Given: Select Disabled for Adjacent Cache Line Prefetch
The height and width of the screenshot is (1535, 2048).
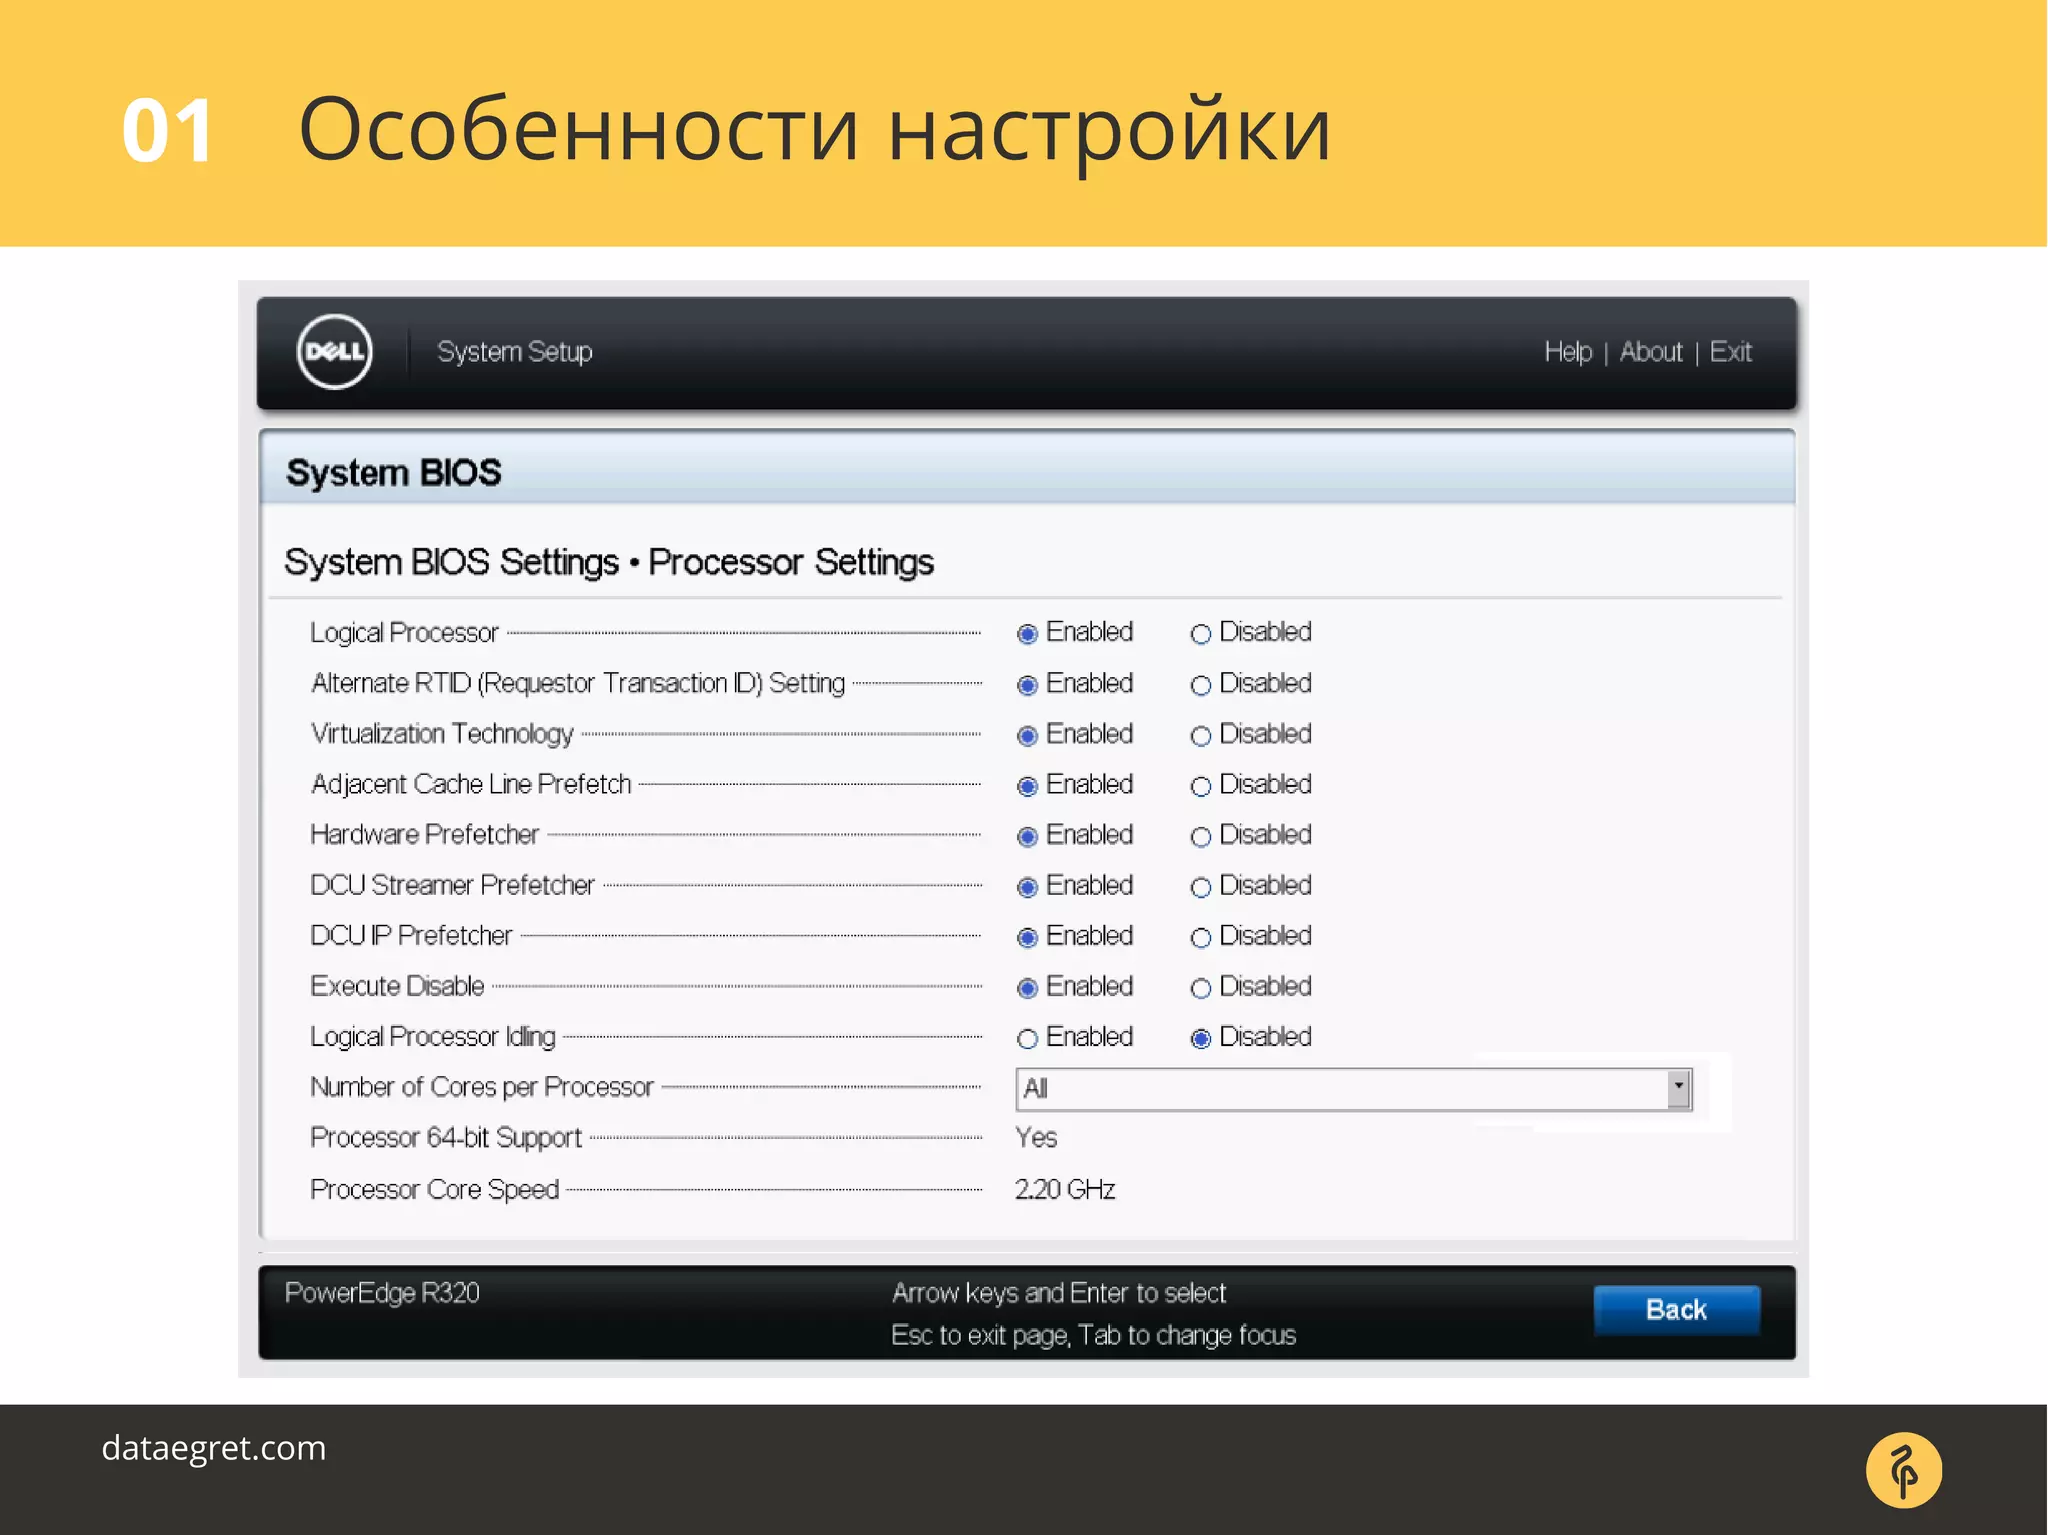Looking at the screenshot, I should pos(1201,786).
